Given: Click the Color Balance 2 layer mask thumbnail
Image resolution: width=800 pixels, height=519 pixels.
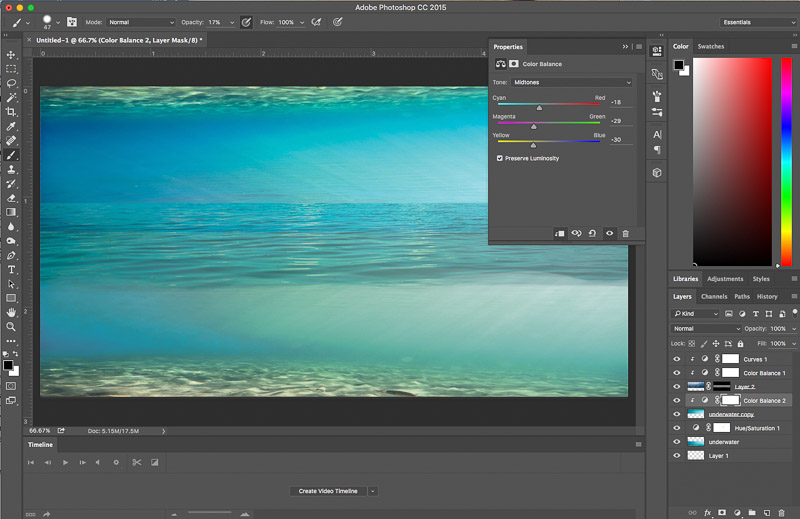Looking at the screenshot, I should coord(730,400).
